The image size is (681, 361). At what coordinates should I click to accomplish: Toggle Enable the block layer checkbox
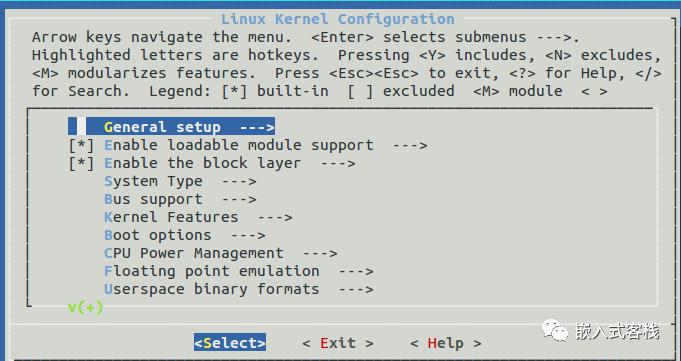coord(82,163)
